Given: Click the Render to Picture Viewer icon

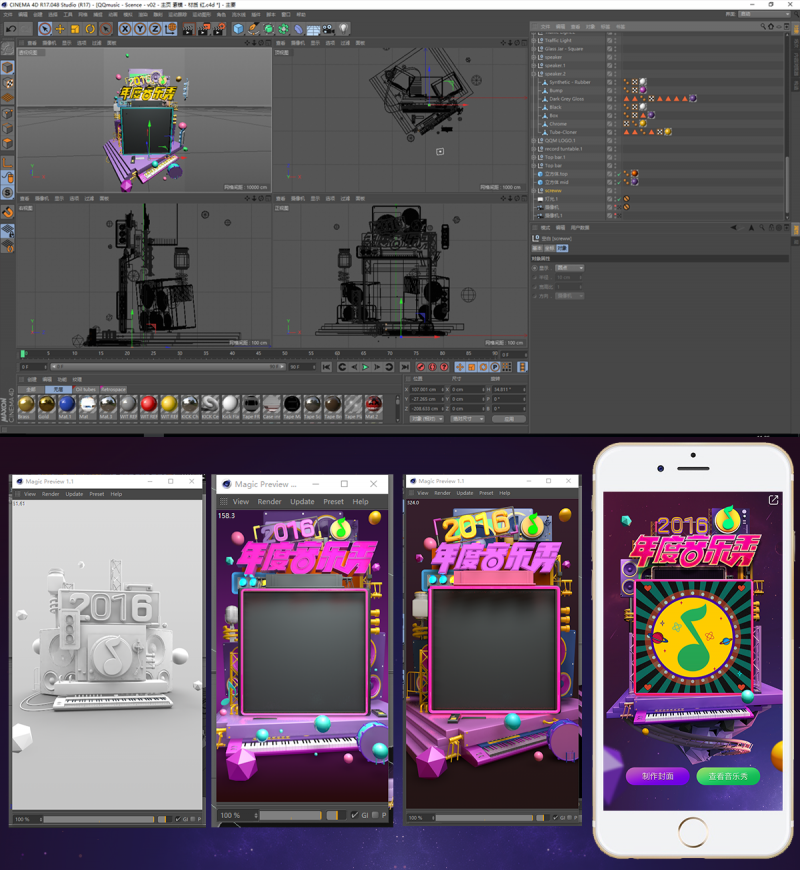Looking at the screenshot, I should 204,29.
